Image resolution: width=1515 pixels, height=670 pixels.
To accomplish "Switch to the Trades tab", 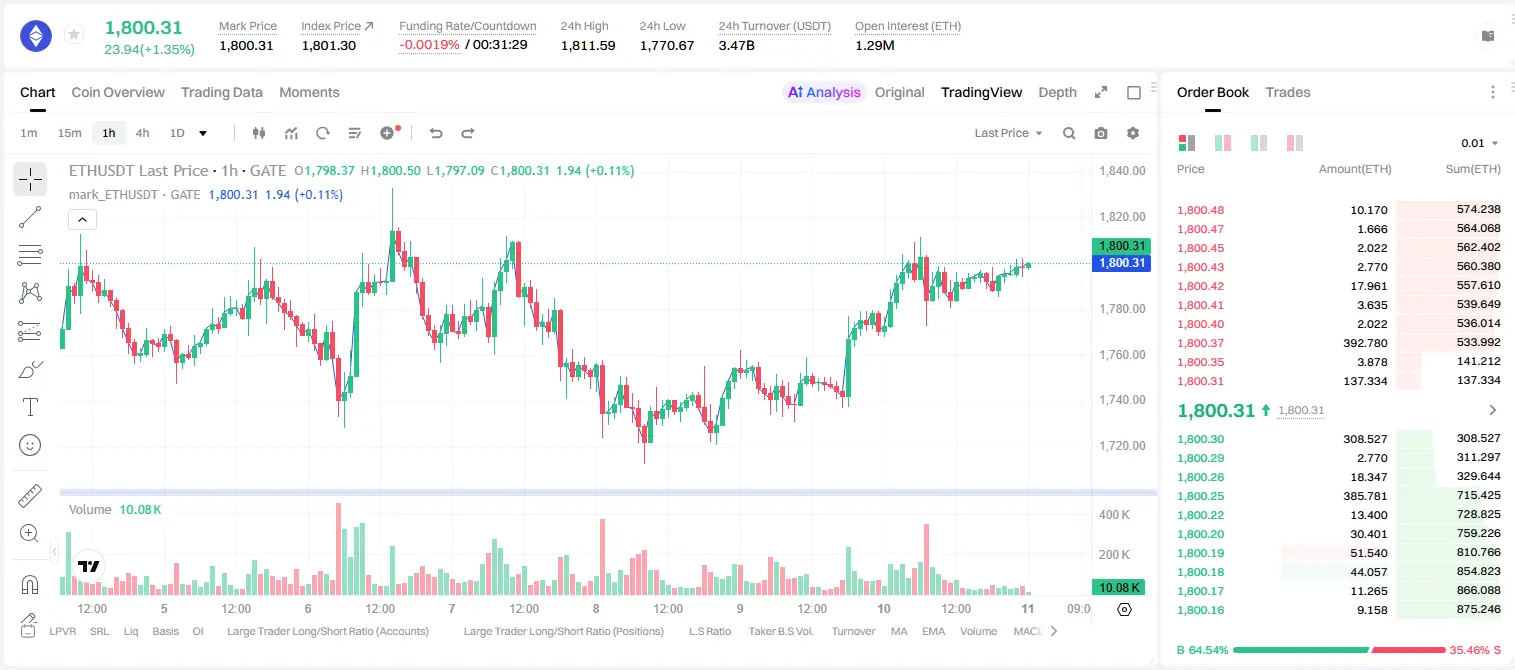I will point(1287,92).
